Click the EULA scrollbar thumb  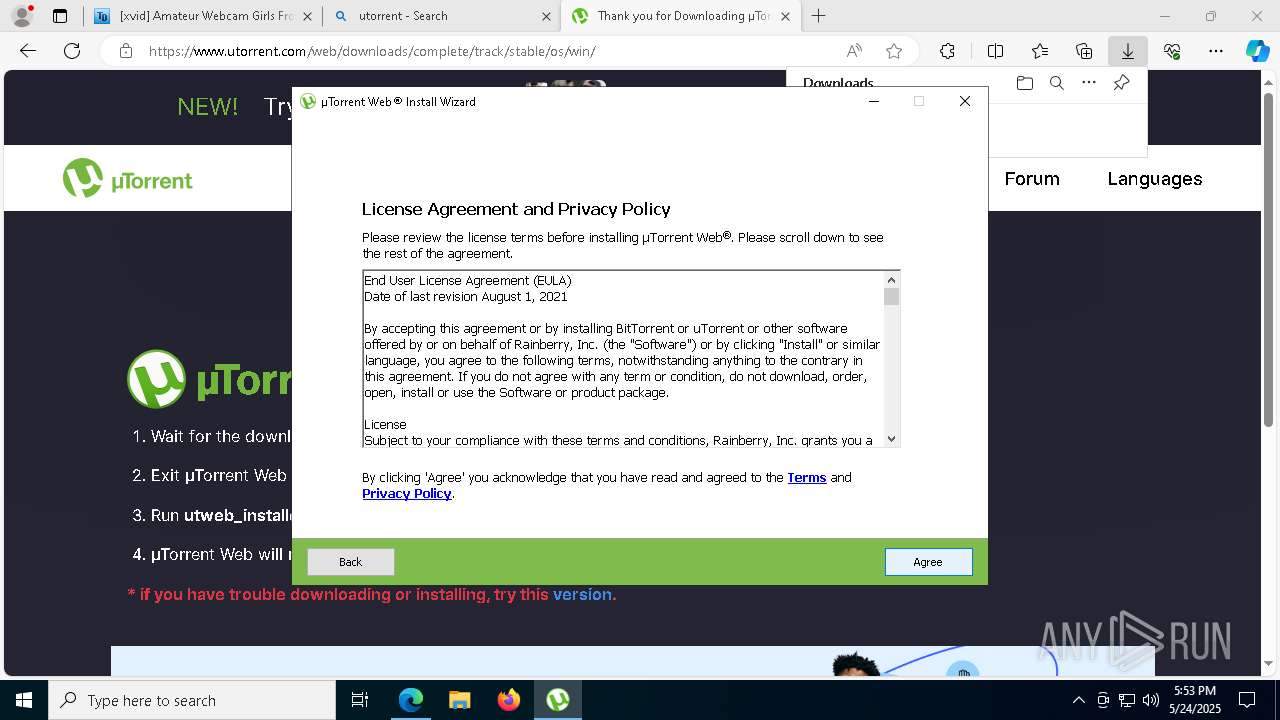coord(892,297)
